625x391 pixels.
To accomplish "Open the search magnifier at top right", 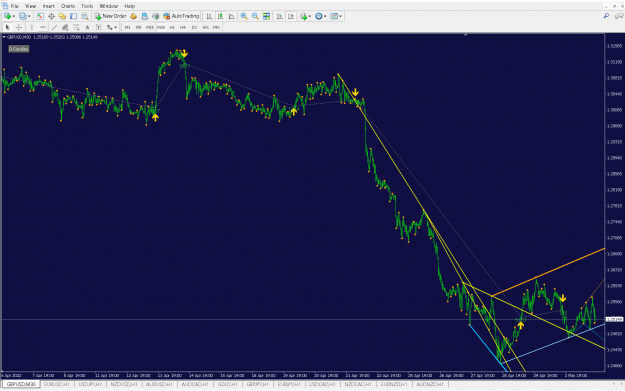I will click(606, 16).
